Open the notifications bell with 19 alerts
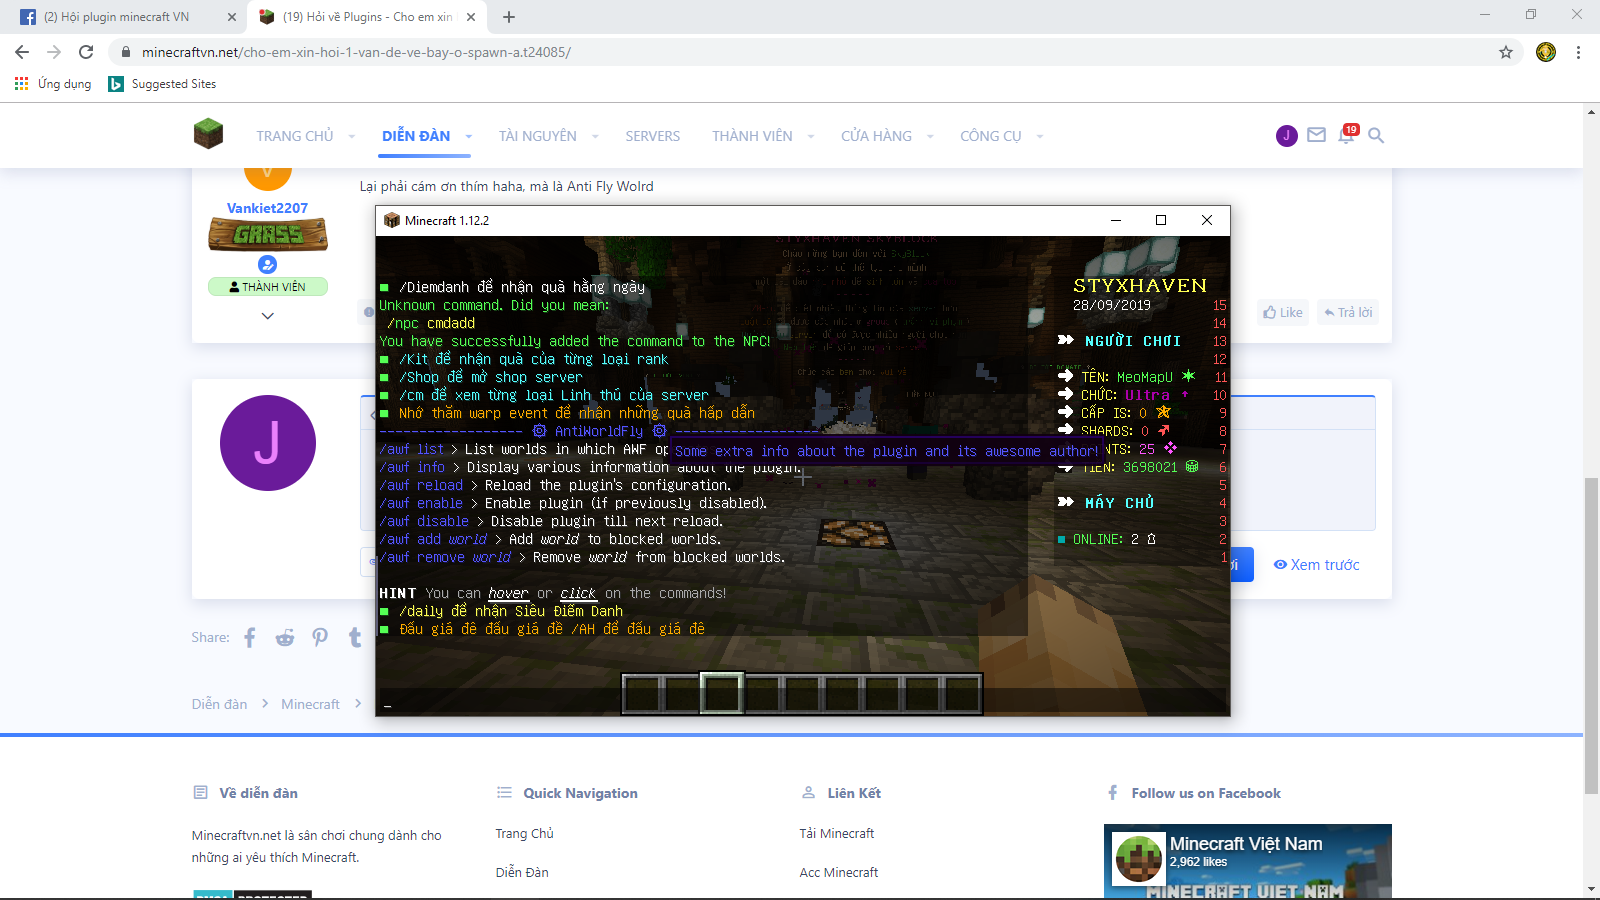The height and width of the screenshot is (900, 1600). click(x=1347, y=134)
